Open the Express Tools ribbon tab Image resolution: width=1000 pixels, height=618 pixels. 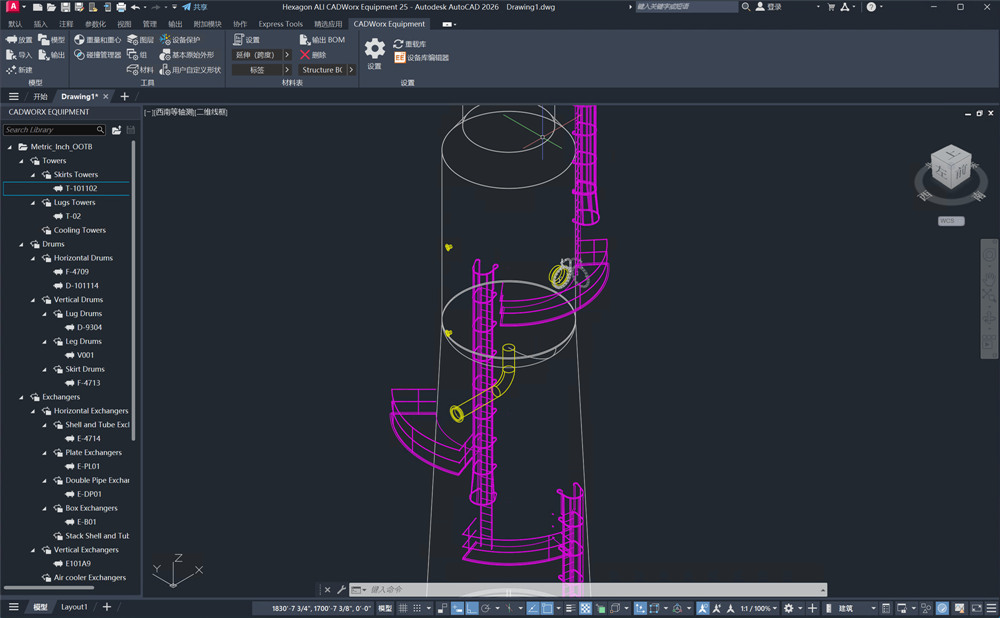(x=281, y=24)
